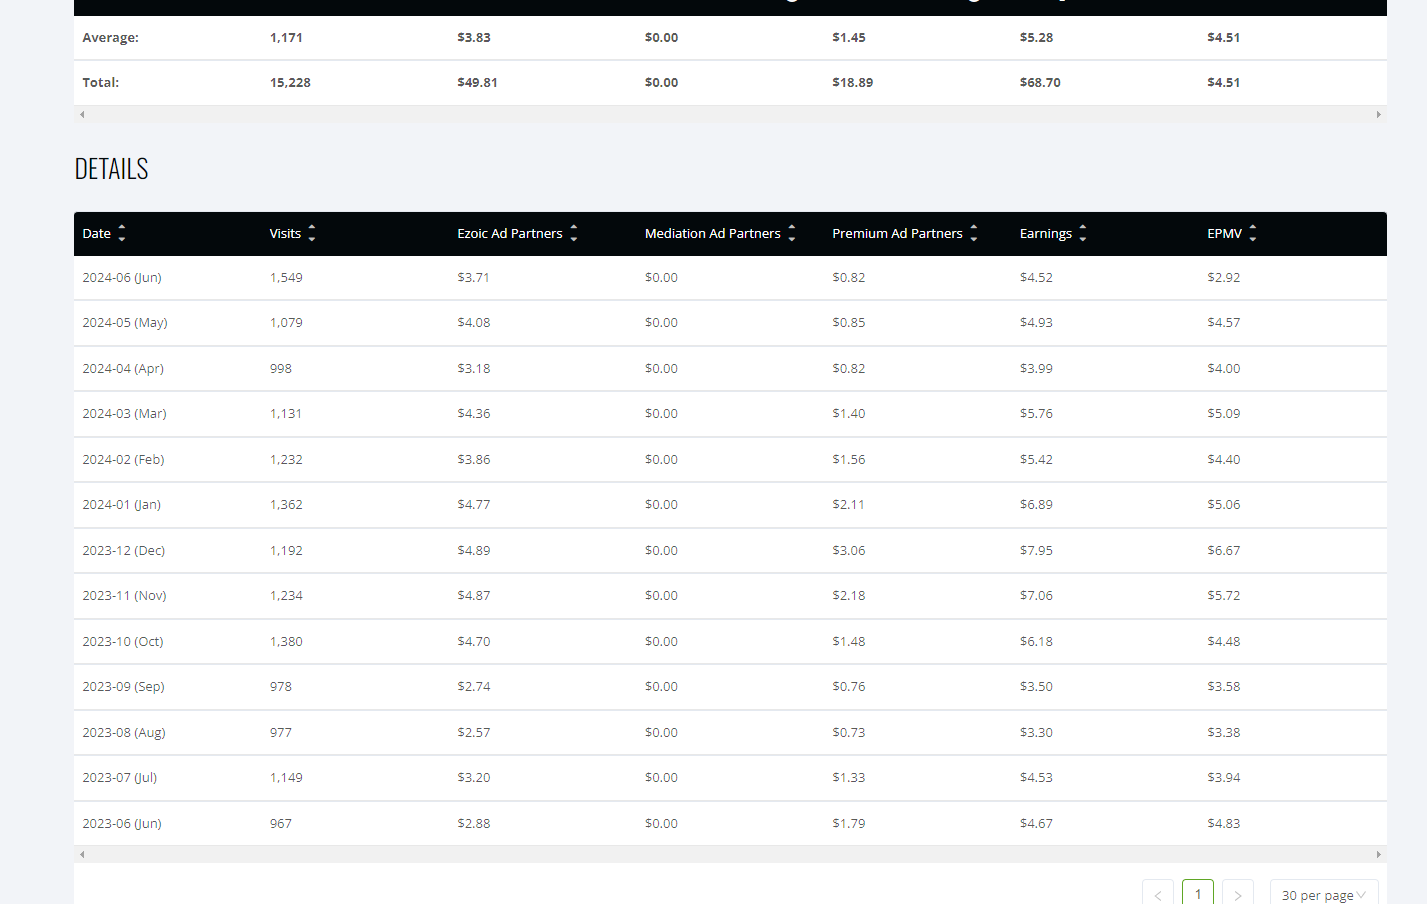Sort table by Earnings column
This screenshot has height=904, width=1427.
click(1083, 234)
